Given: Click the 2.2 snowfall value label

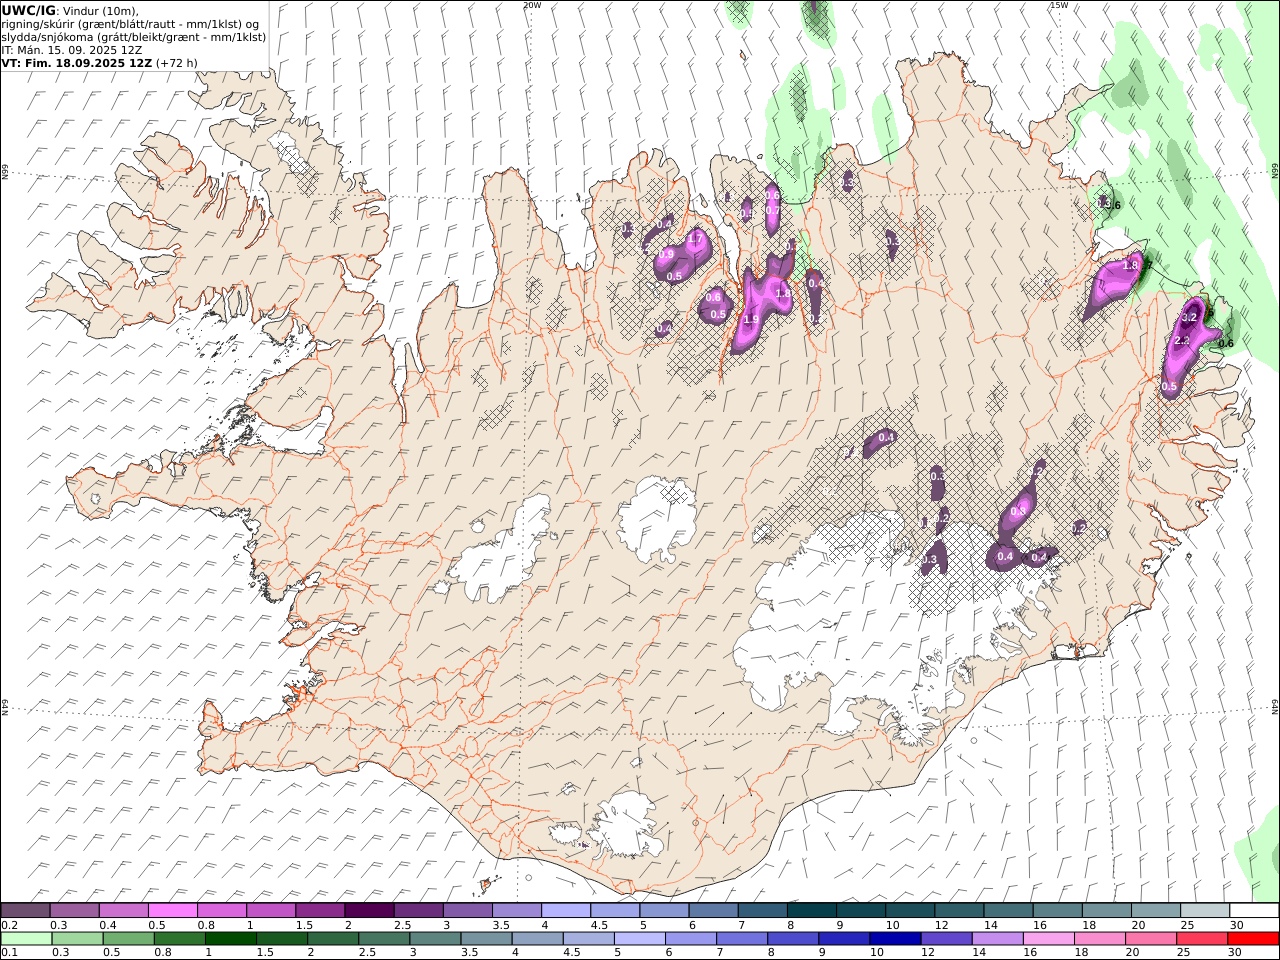Looking at the screenshot, I should (1181, 341).
